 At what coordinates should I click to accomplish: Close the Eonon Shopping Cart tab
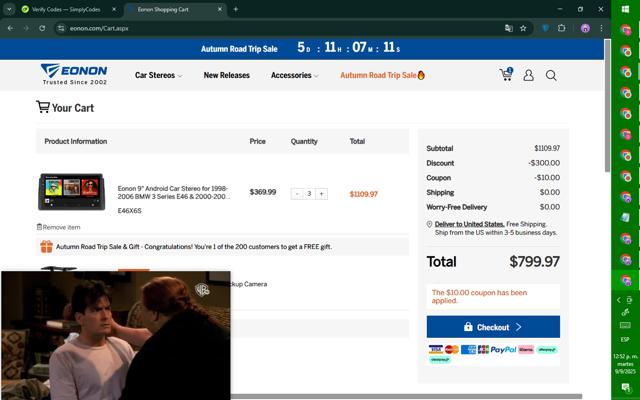(x=220, y=9)
